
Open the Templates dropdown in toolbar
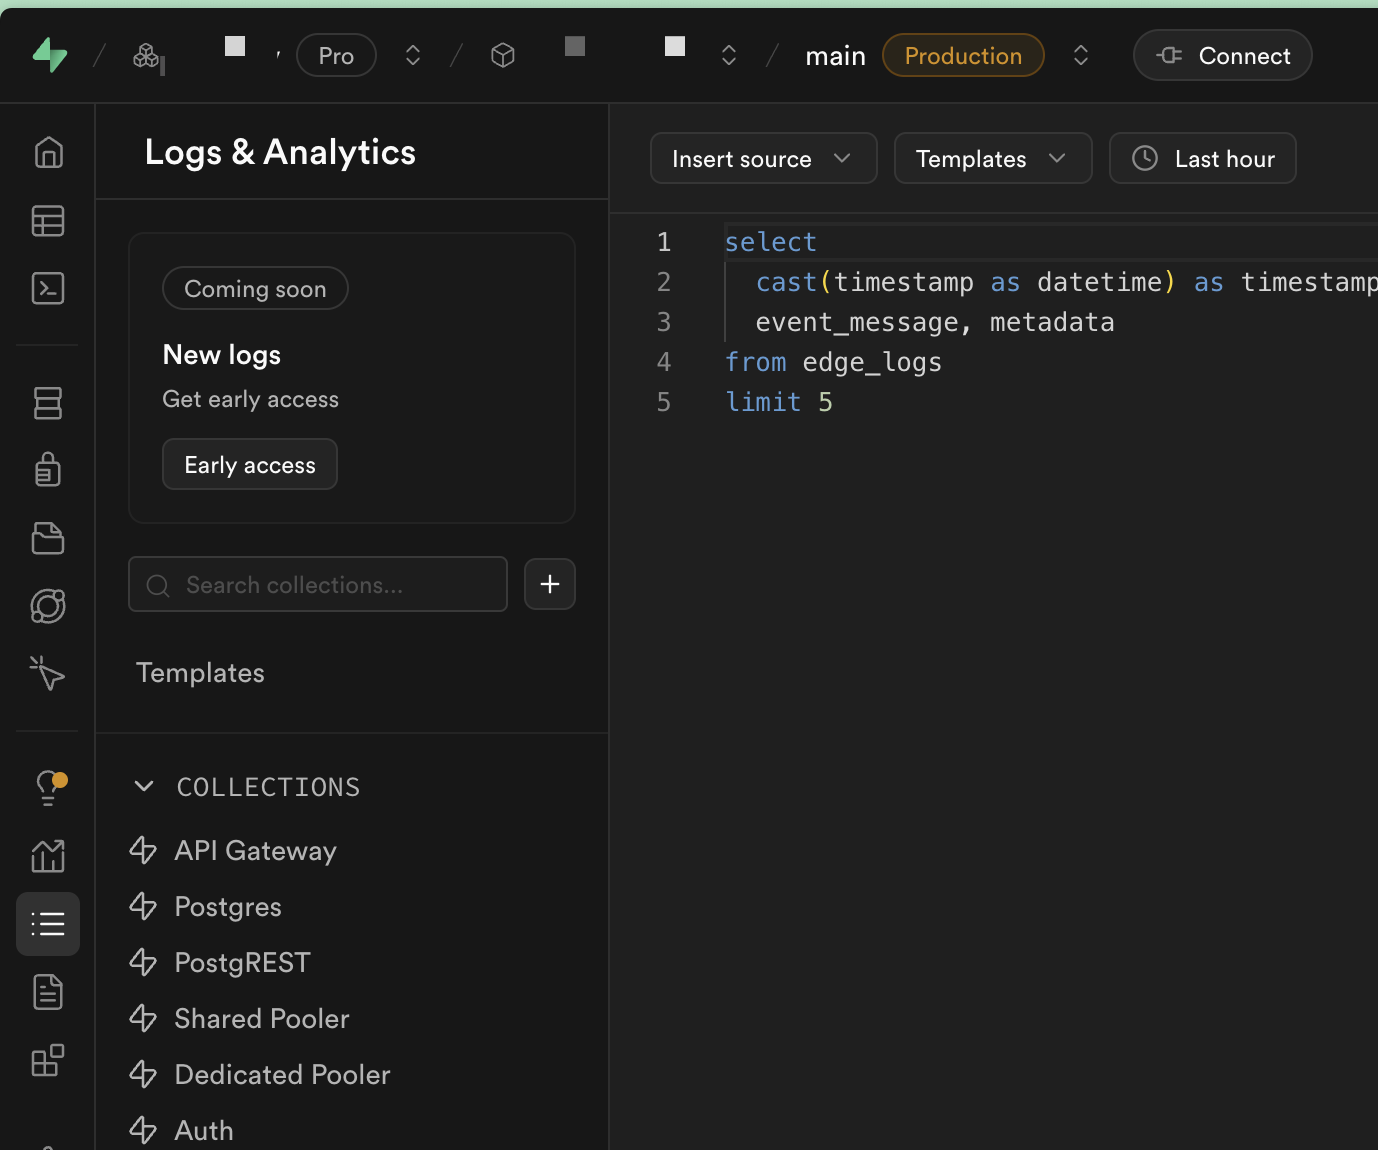pos(992,159)
